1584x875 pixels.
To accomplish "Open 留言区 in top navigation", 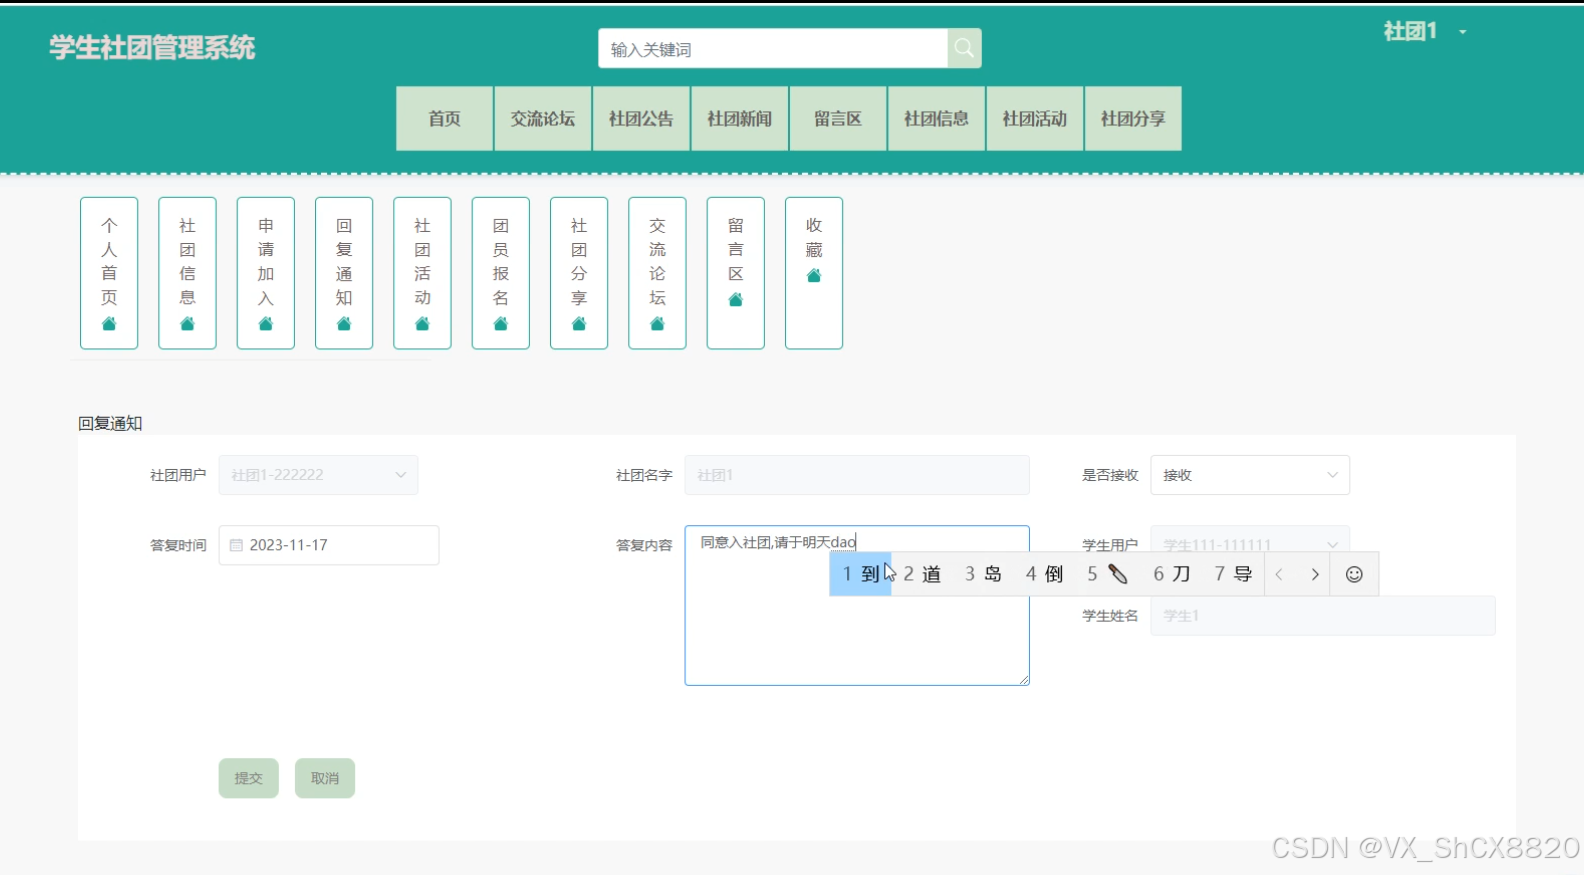I will pos(838,119).
